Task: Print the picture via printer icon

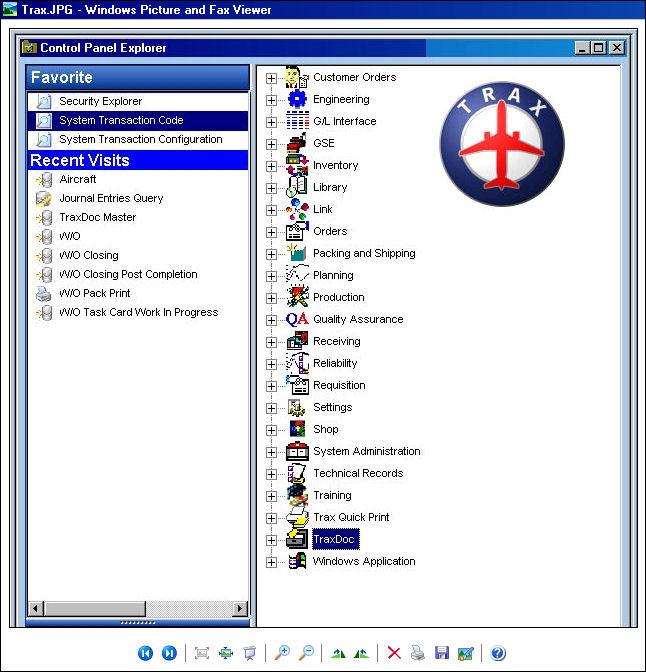Action: click(417, 653)
